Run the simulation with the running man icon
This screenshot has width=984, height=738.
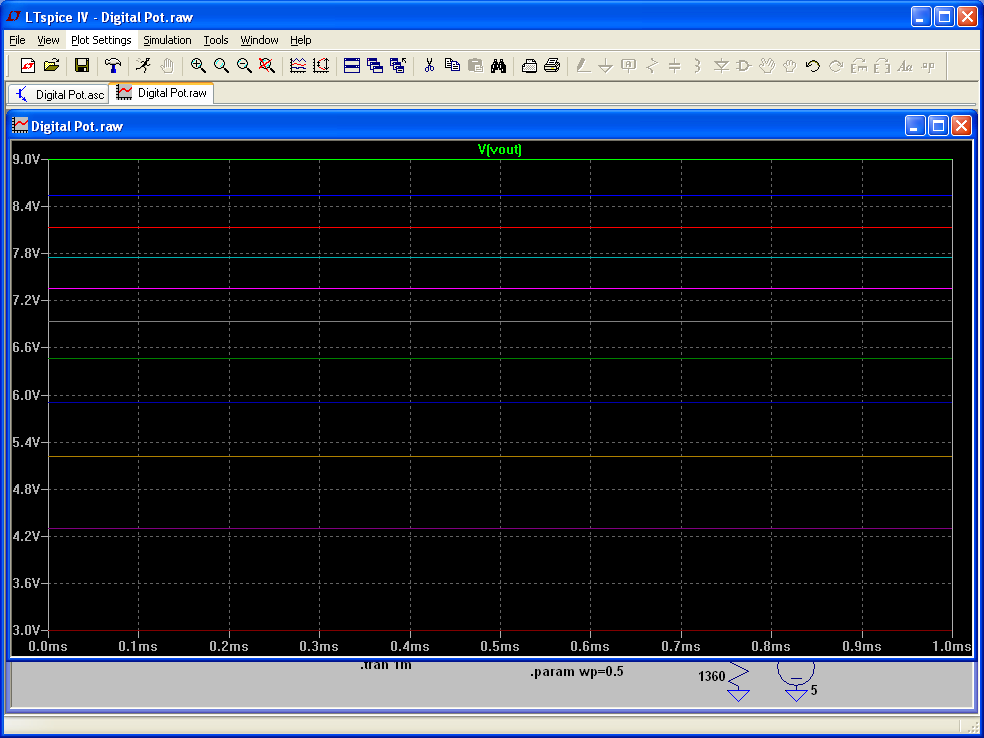(143, 65)
